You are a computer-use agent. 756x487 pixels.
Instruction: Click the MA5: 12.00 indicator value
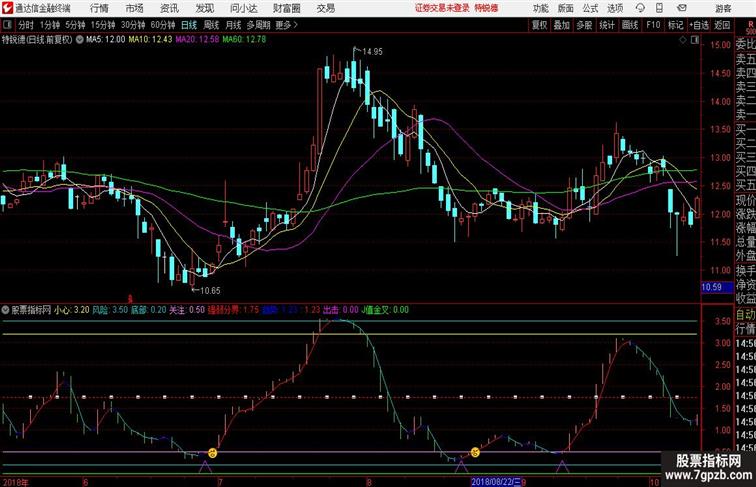point(106,40)
